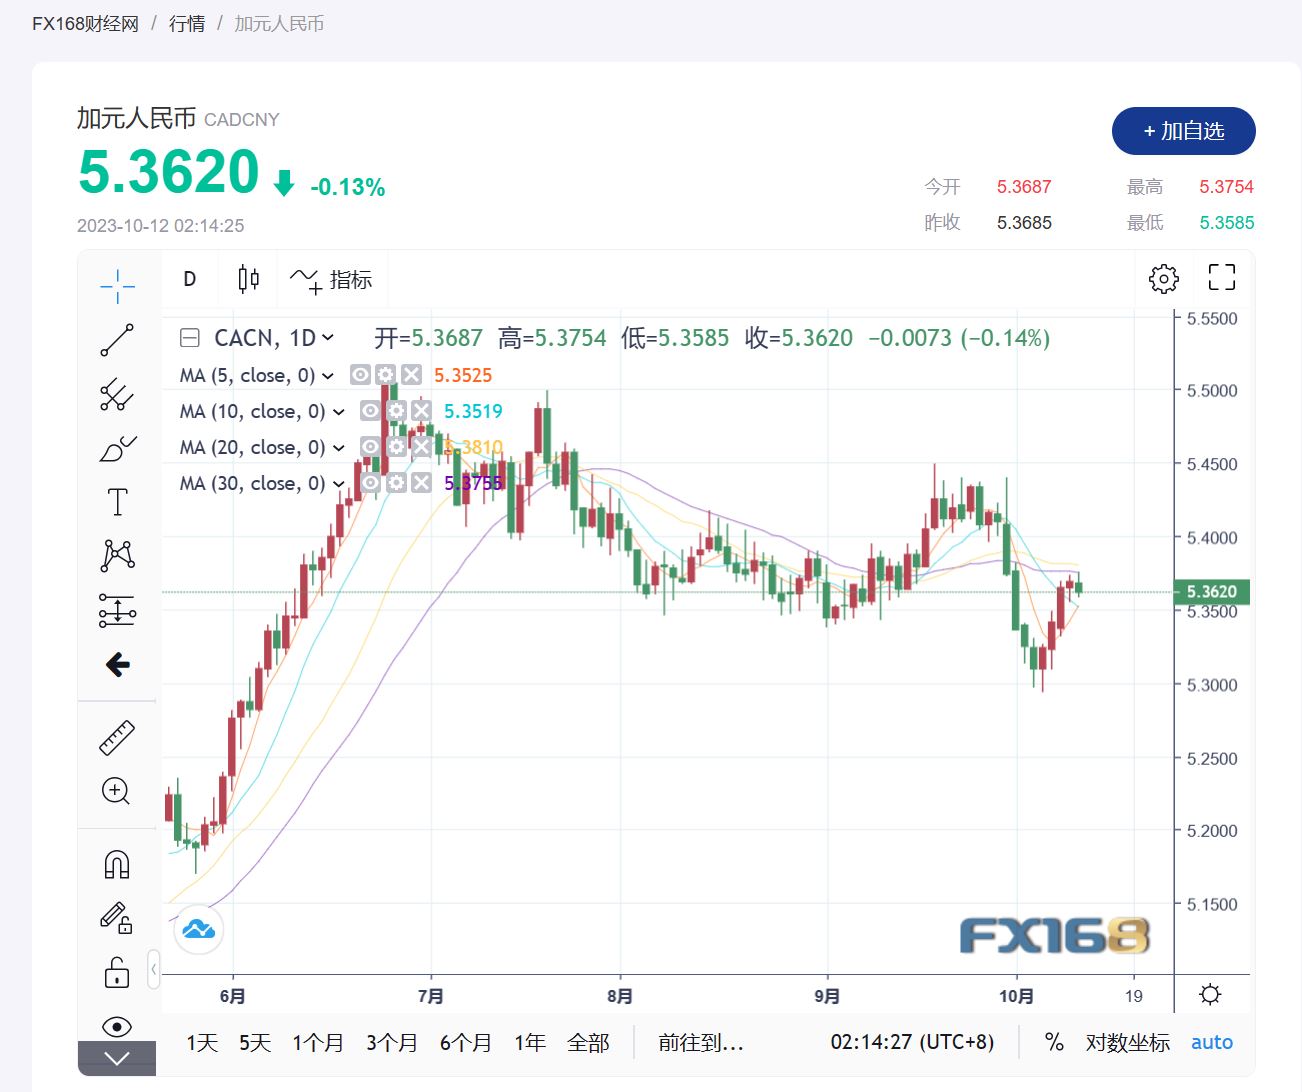The image size is (1302, 1092).
Task: Open the FX168财经网 breadcrumb link
Action: point(86,24)
